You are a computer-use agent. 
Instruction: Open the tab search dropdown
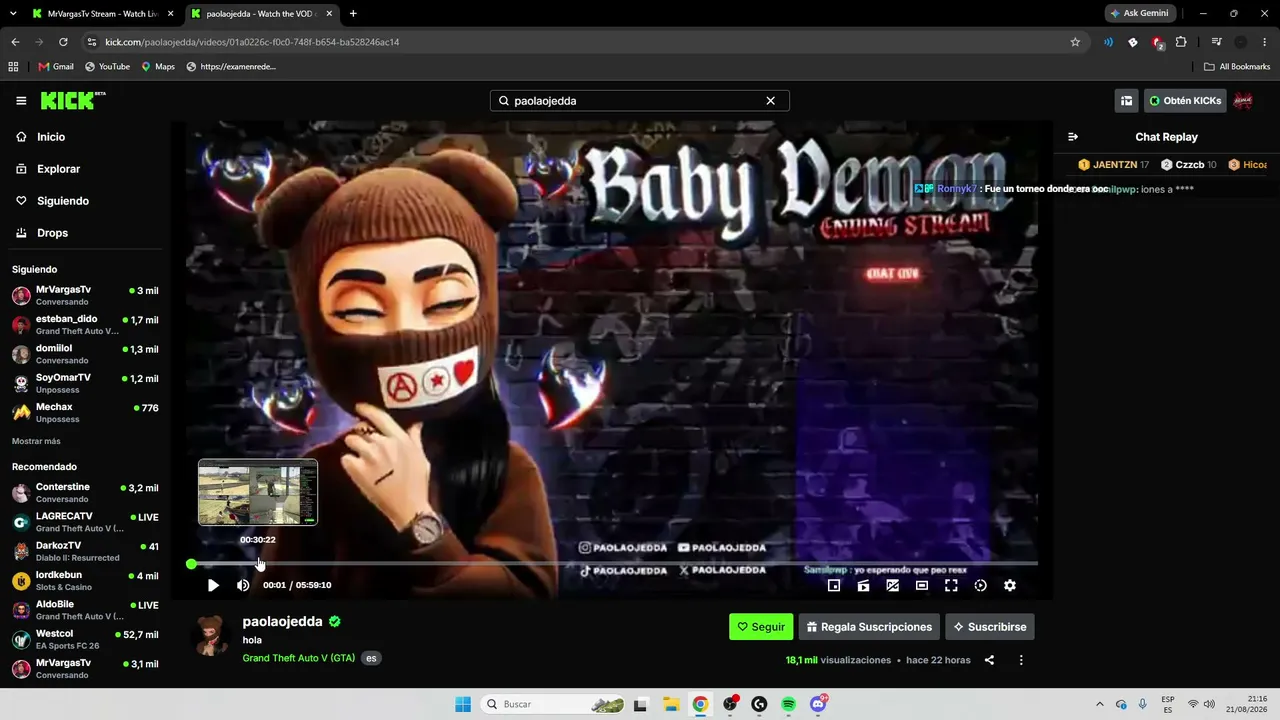click(13, 14)
